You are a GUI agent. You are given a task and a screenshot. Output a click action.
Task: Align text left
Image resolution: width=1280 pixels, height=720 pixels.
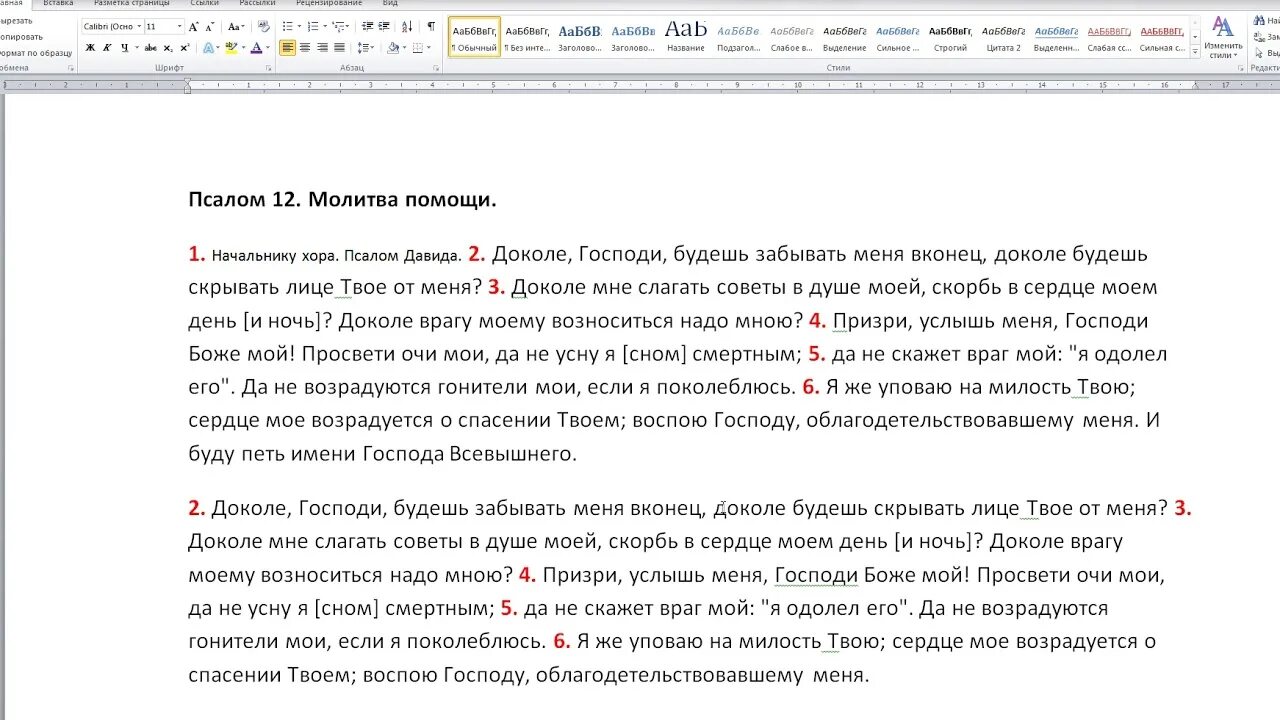click(x=288, y=47)
